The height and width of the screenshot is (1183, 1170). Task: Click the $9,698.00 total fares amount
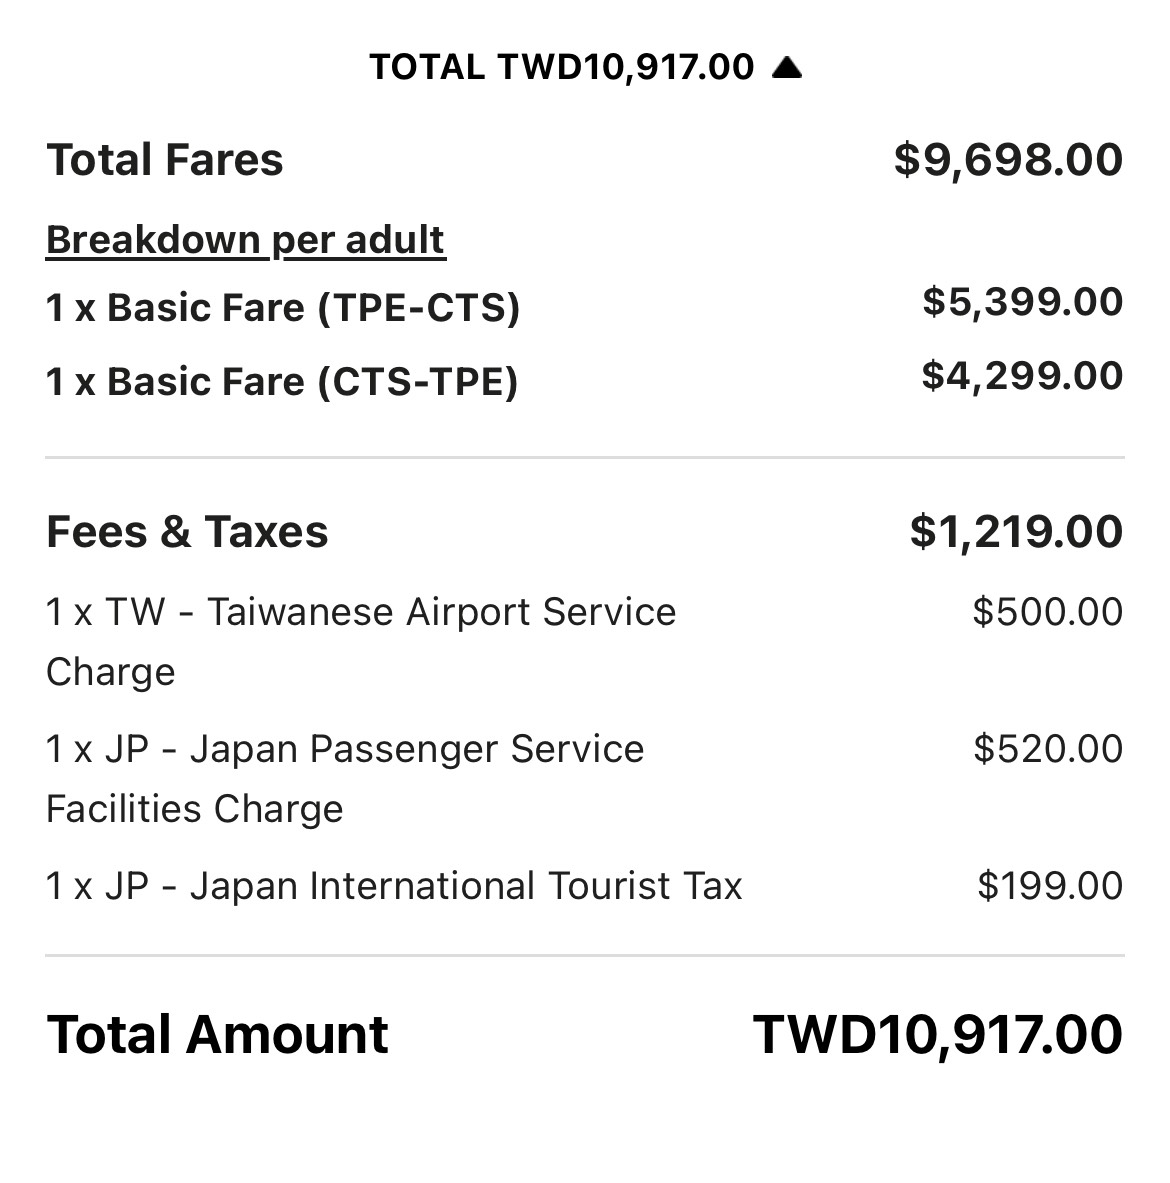click(1009, 160)
